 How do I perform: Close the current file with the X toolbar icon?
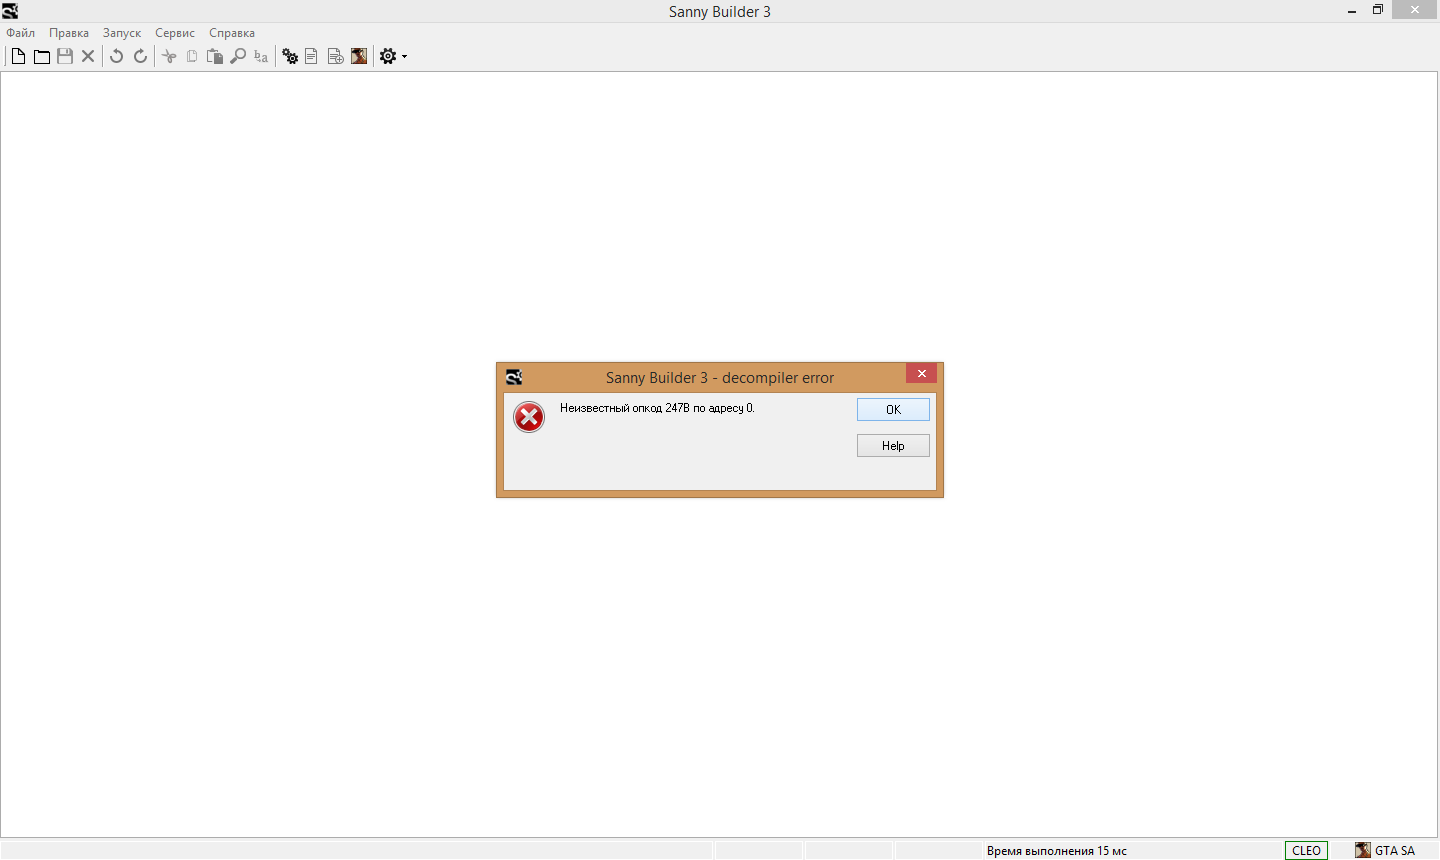(88, 56)
